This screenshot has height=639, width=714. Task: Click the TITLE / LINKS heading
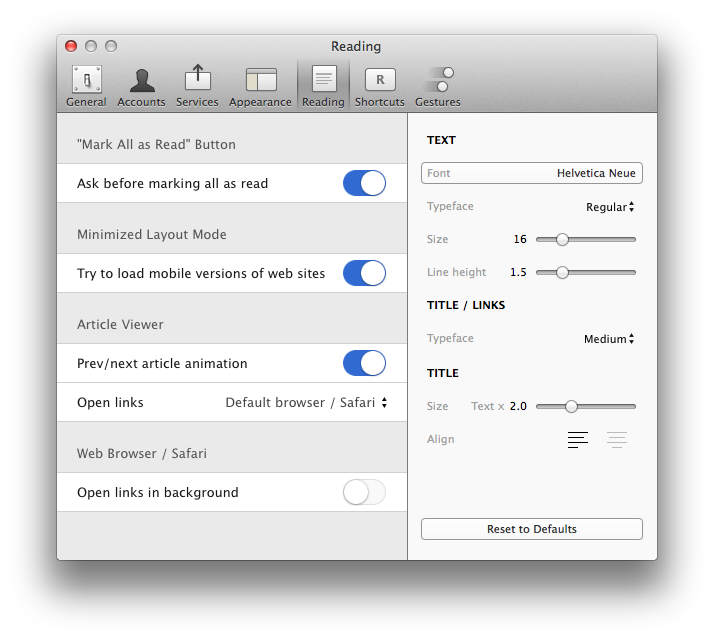pos(466,305)
